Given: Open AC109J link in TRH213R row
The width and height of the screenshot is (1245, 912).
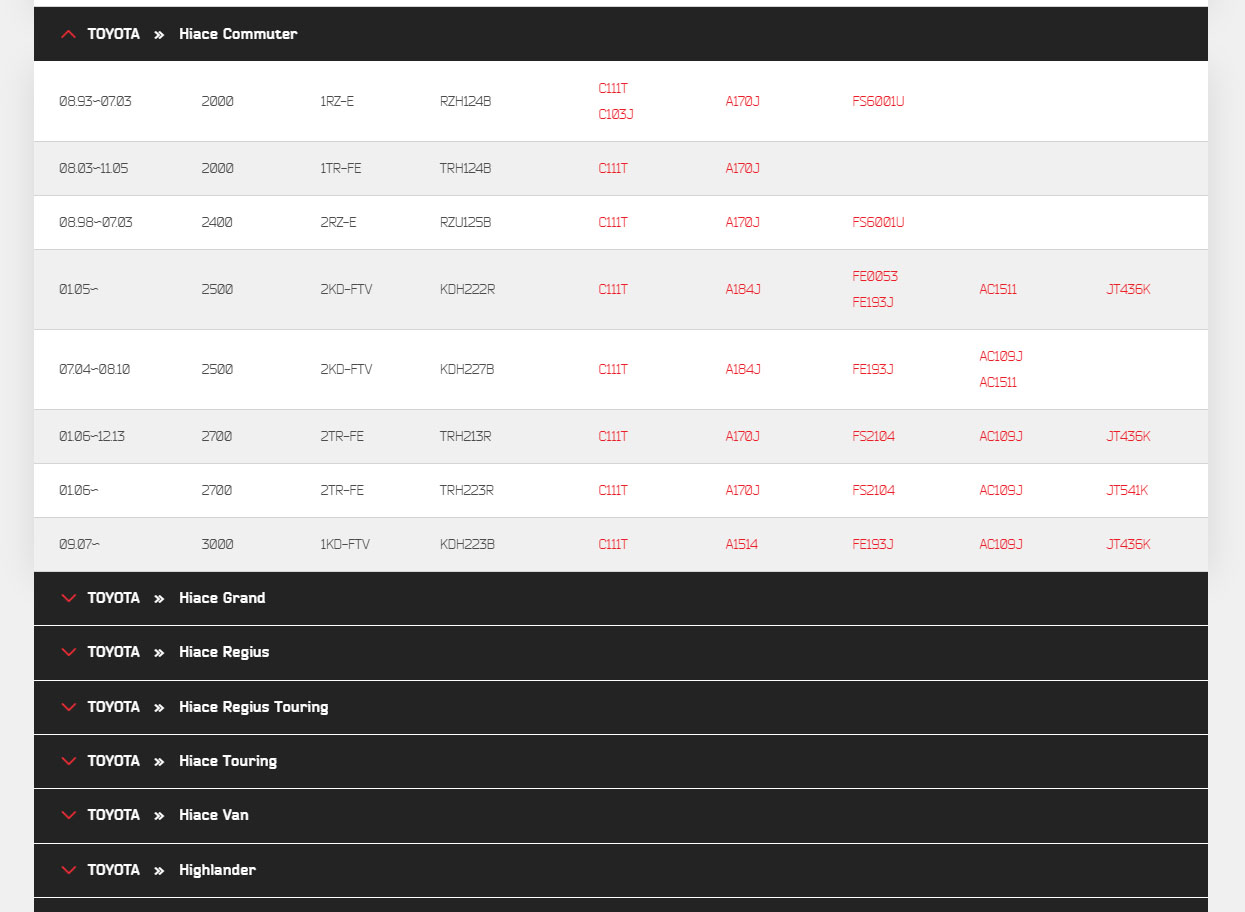Looking at the screenshot, I should 1001,436.
